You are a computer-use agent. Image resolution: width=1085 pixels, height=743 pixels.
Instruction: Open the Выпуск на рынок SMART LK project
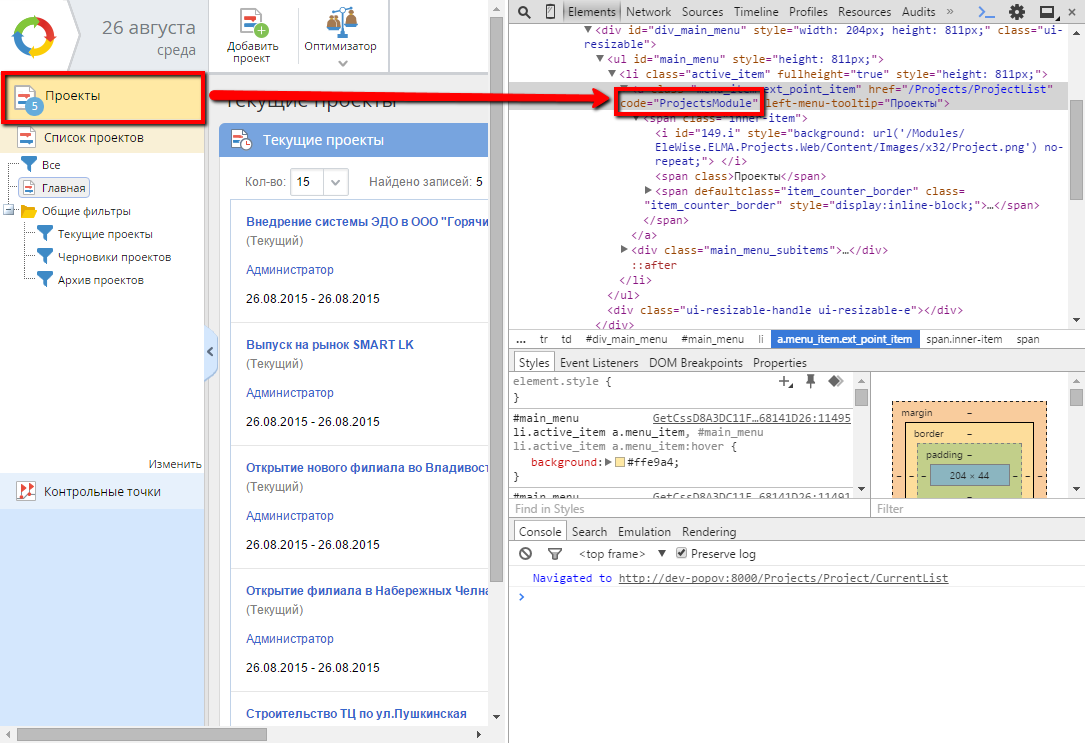point(330,345)
